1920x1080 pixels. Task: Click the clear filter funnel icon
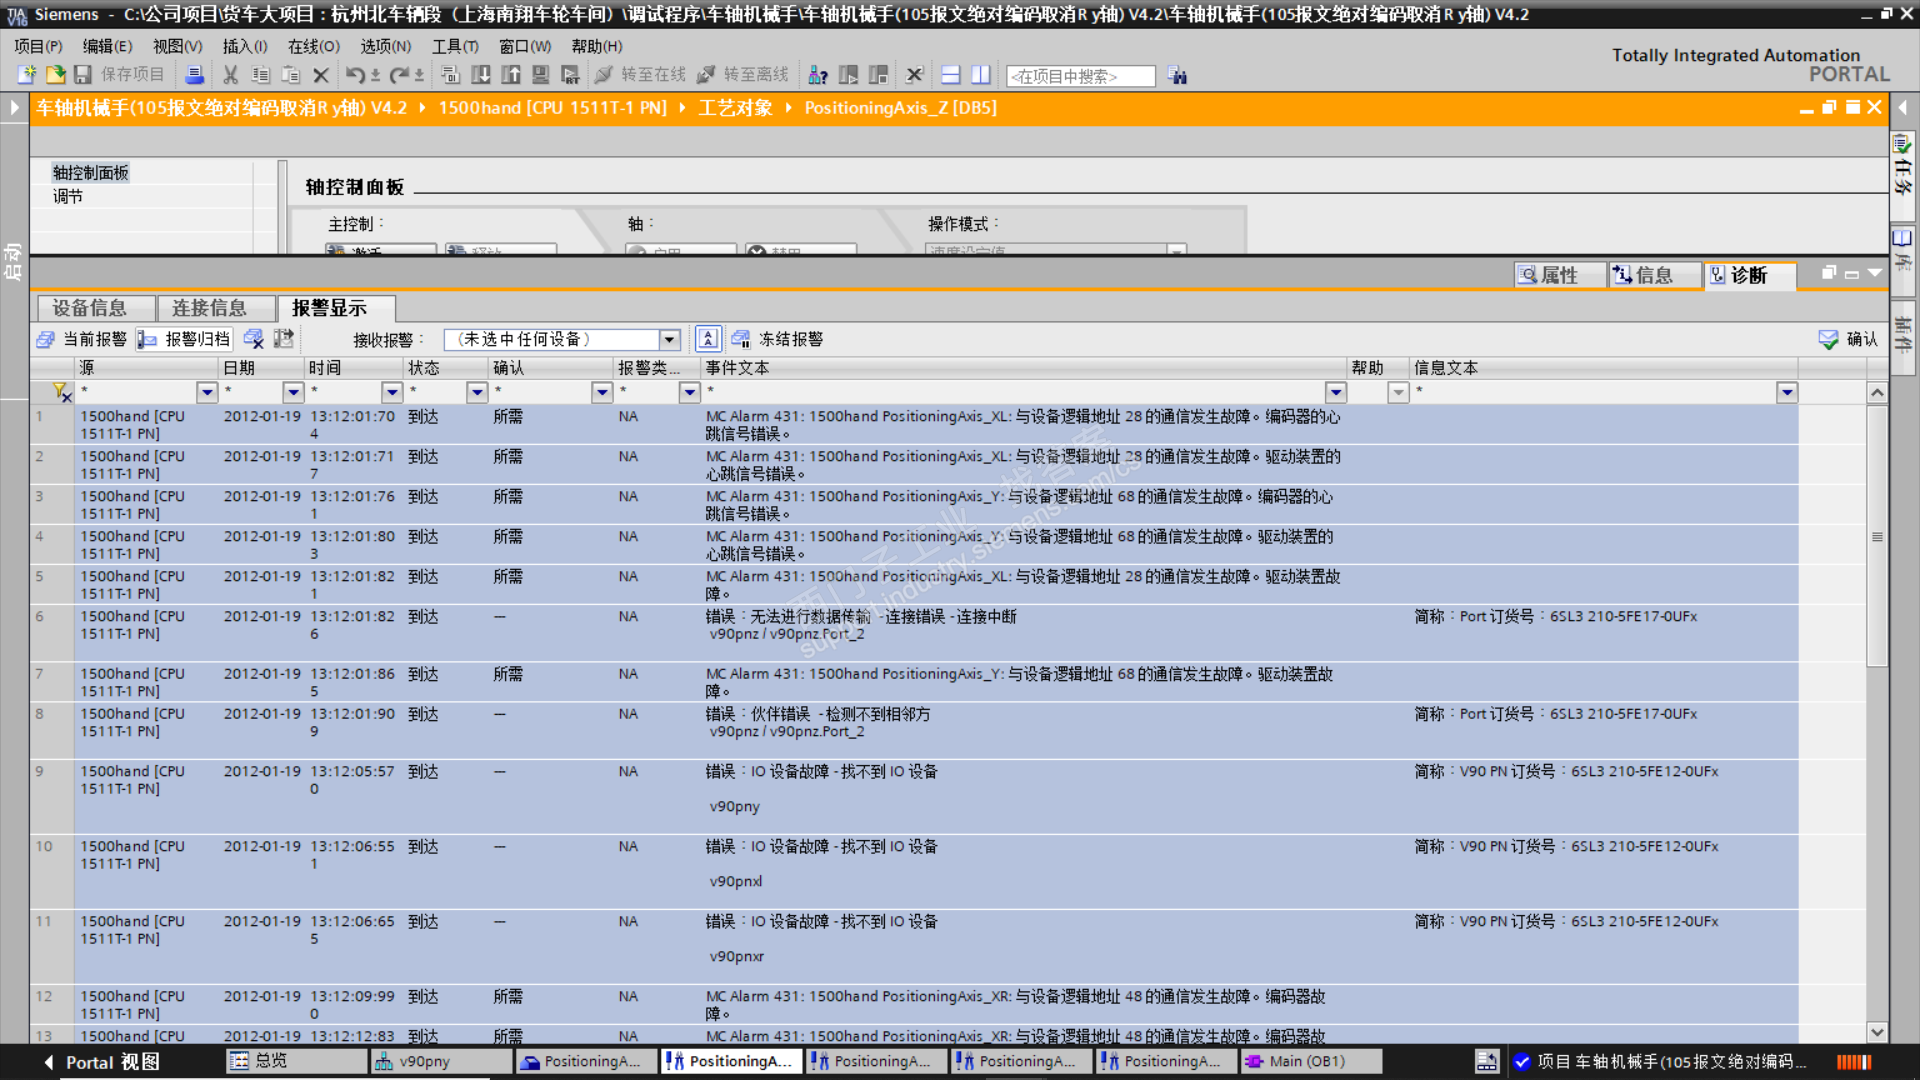tap(61, 392)
